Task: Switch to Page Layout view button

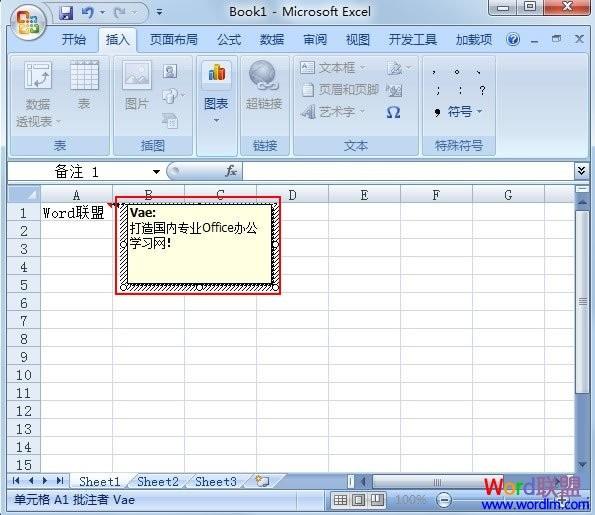Action: point(359,500)
